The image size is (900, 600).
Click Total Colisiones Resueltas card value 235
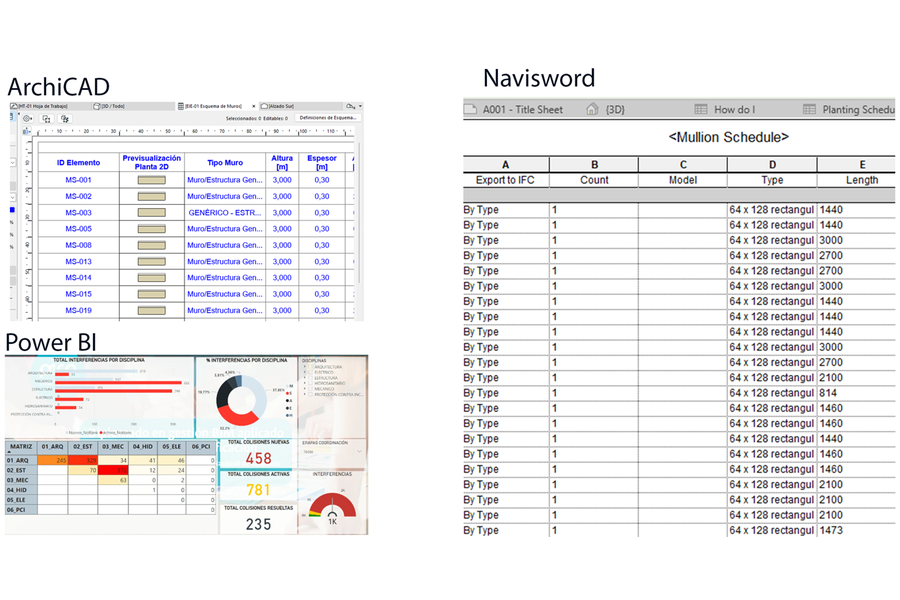click(x=258, y=524)
